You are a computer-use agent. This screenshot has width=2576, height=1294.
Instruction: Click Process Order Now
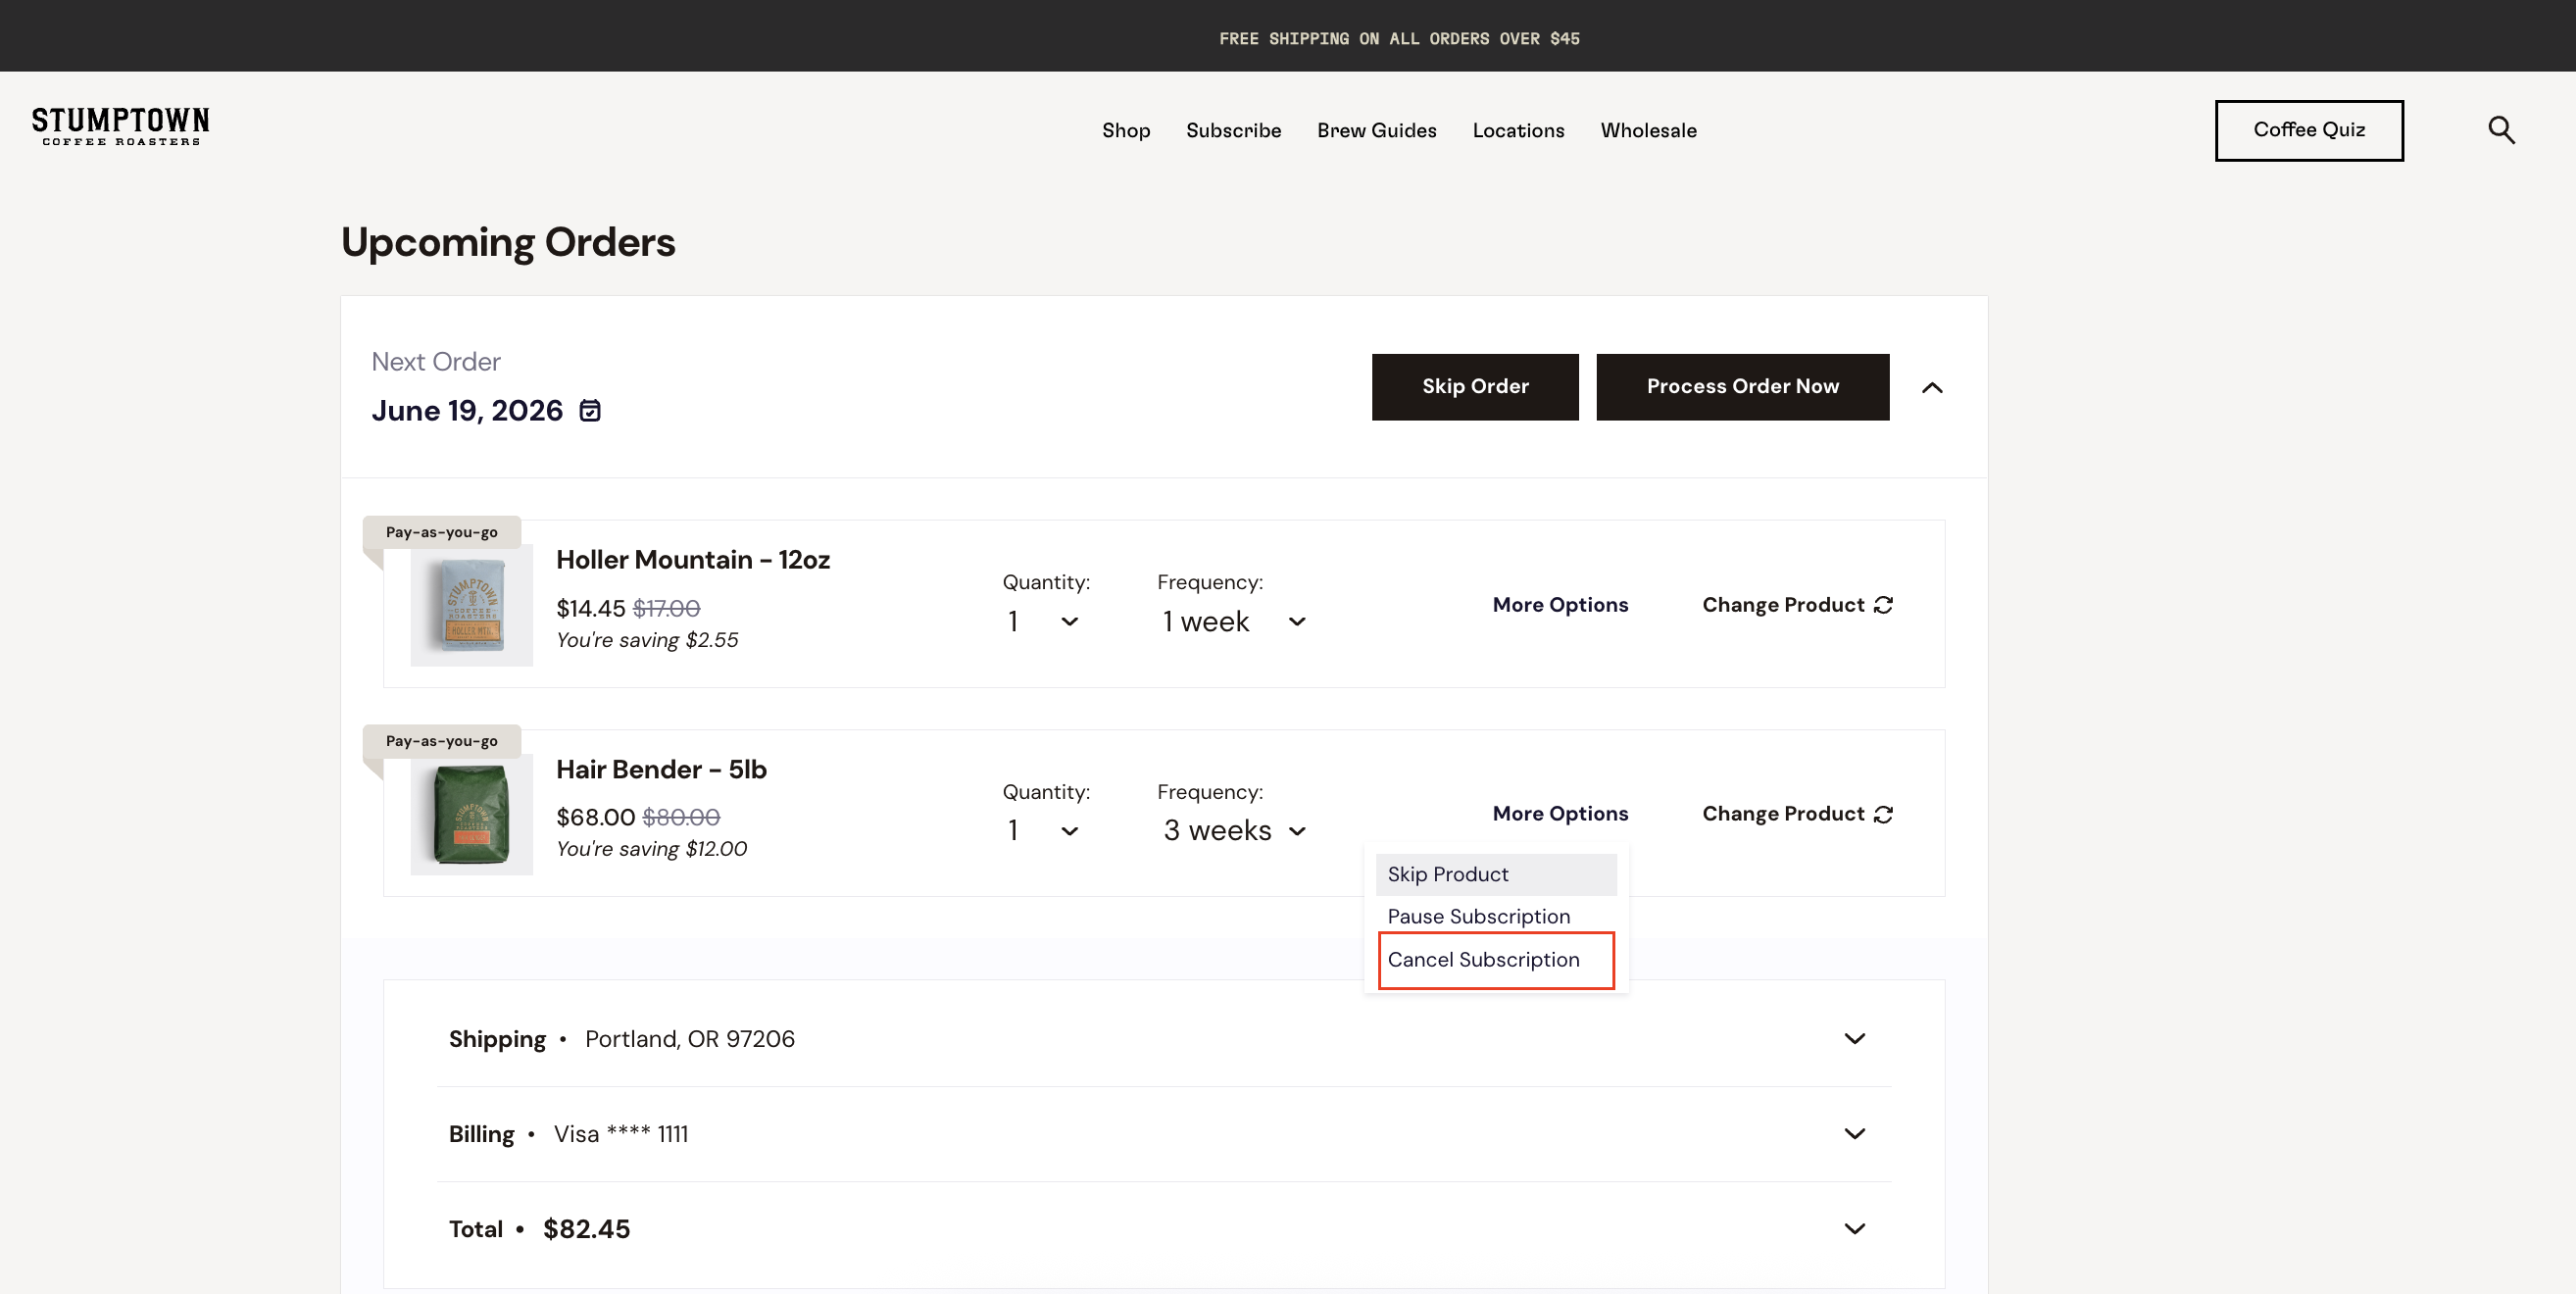pos(1742,387)
